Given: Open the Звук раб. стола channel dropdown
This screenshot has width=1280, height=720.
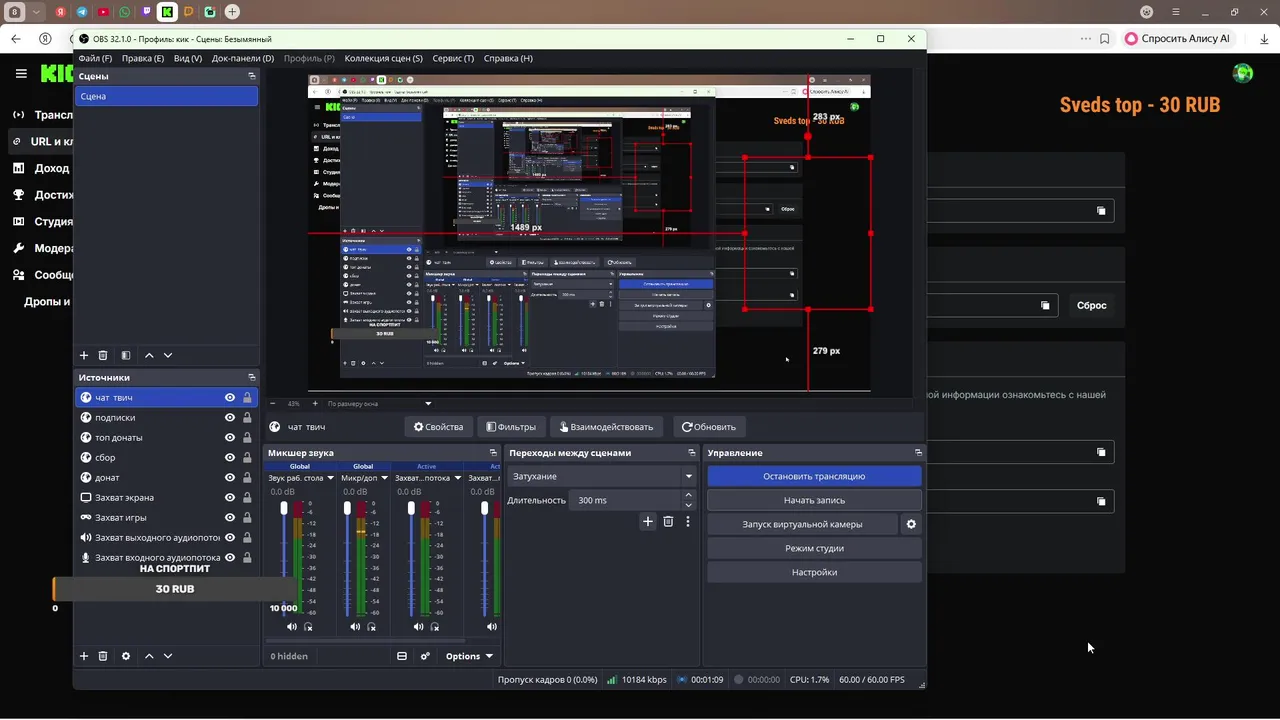Looking at the screenshot, I should tap(331, 478).
